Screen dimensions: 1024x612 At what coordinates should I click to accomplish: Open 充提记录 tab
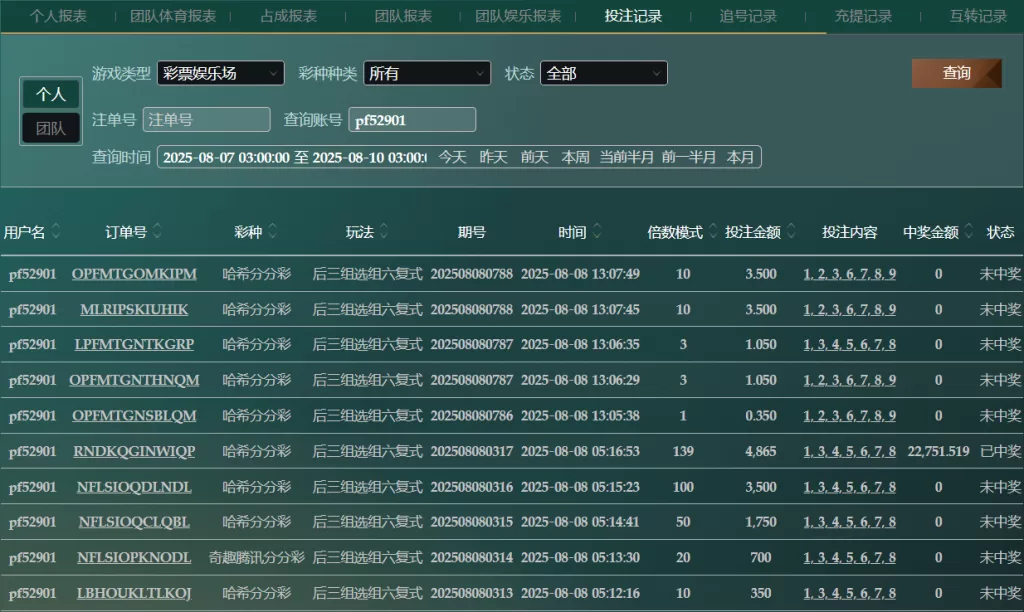tap(863, 16)
